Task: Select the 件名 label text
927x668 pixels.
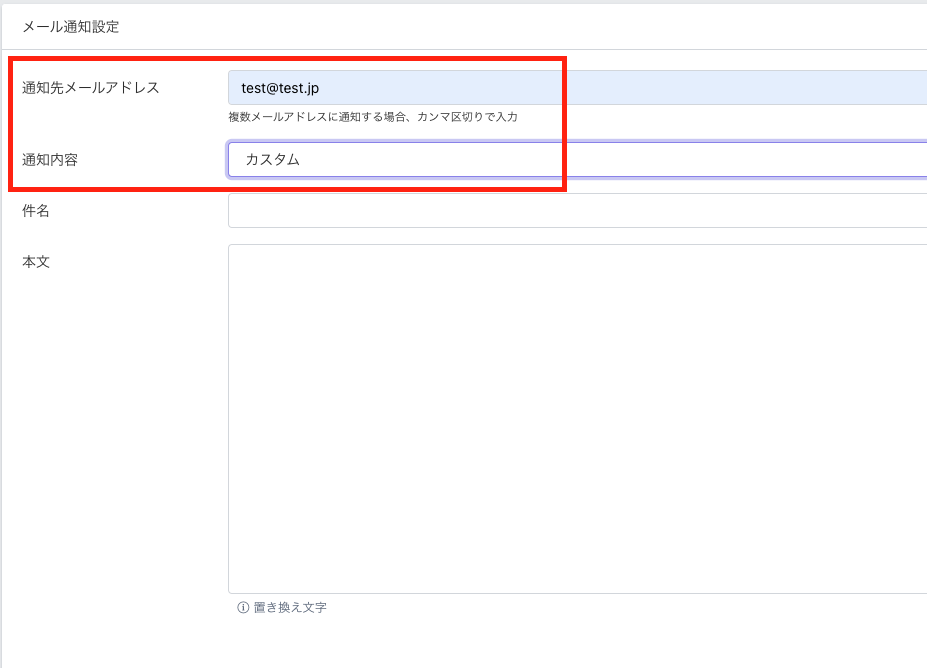Action: point(36,211)
